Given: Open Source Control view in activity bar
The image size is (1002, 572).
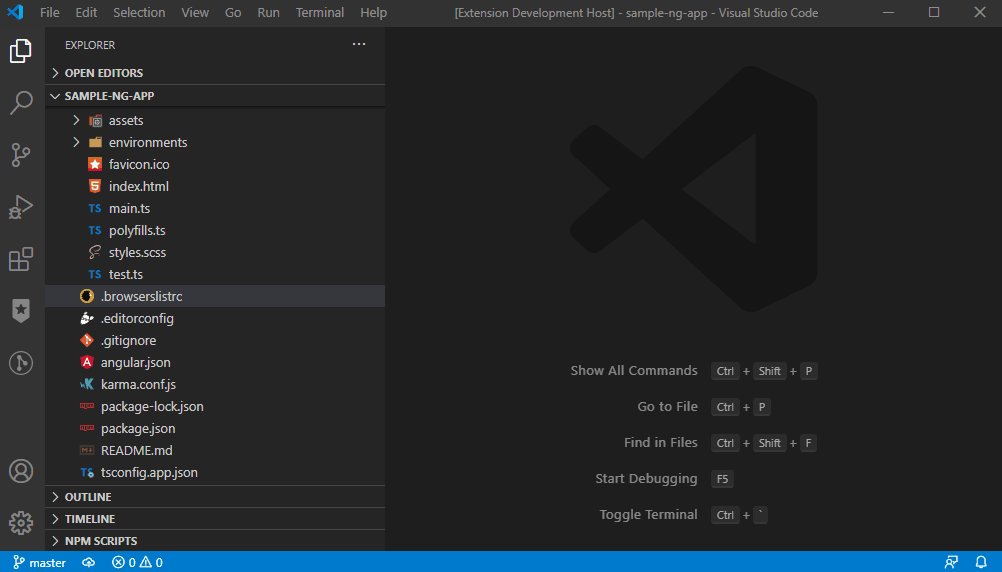Looking at the screenshot, I should [x=20, y=155].
